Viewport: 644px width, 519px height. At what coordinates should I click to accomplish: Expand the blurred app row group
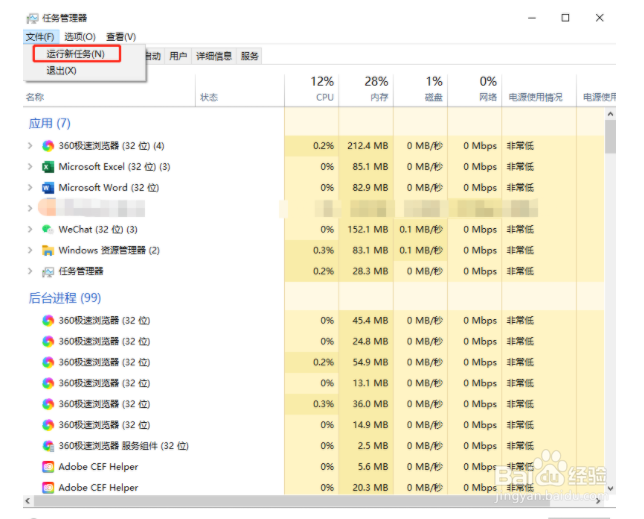point(30,208)
